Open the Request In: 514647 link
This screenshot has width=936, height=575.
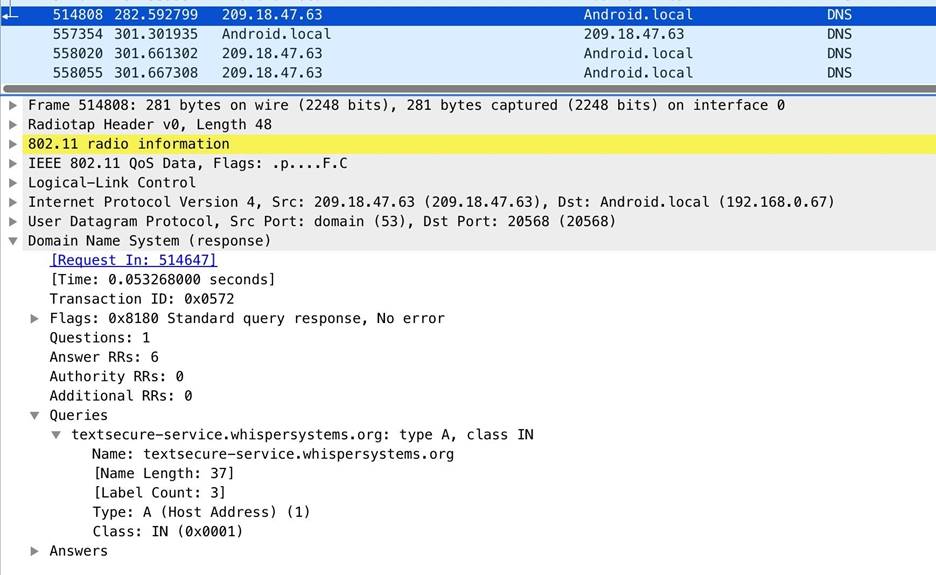pos(133,260)
